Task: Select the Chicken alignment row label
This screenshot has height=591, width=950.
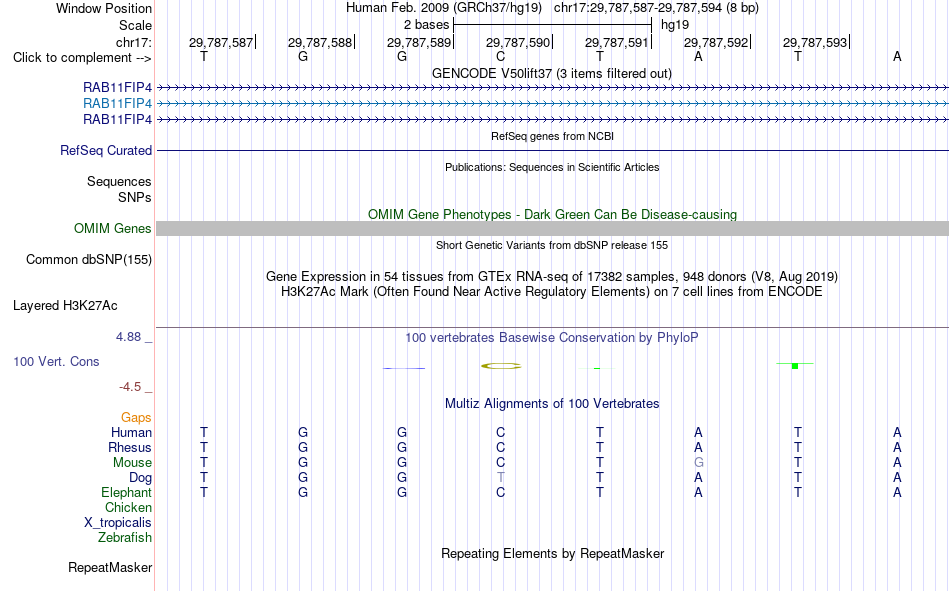Action: (128, 507)
